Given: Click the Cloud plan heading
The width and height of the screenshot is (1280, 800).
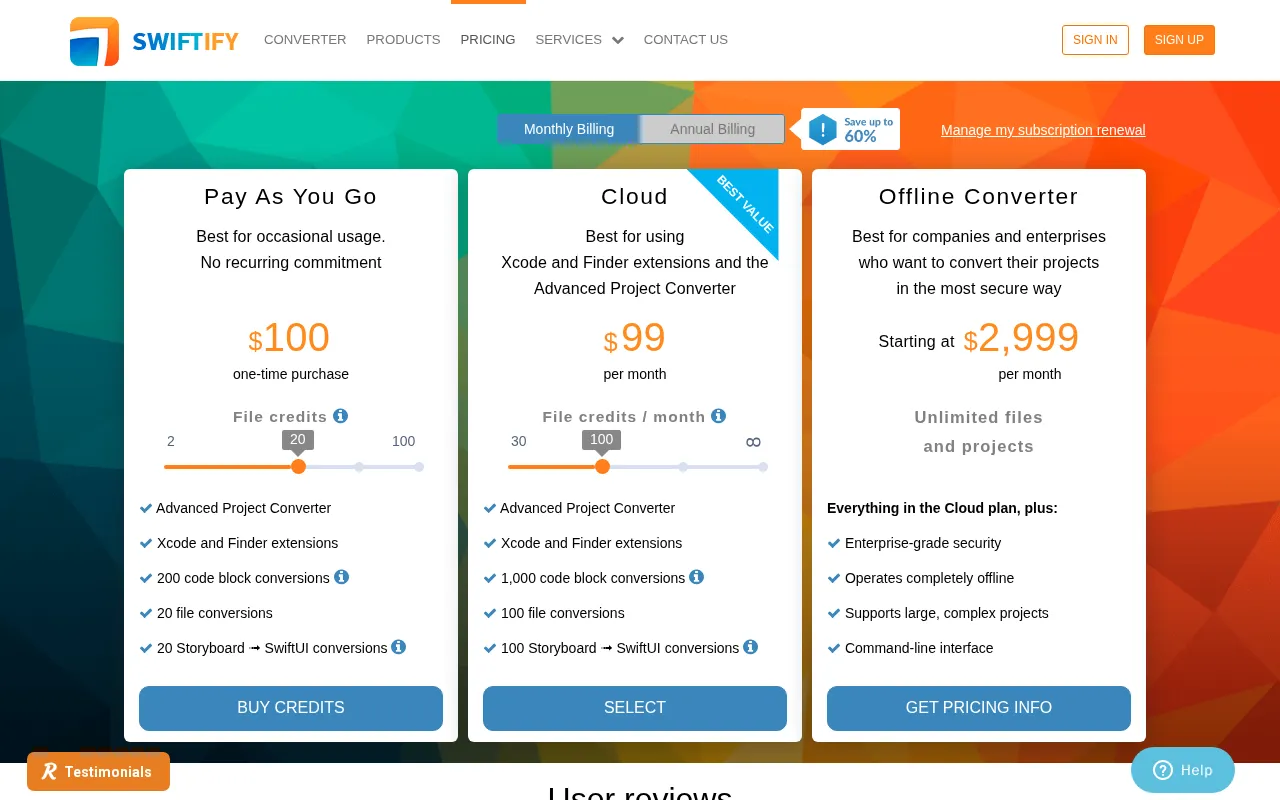Looking at the screenshot, I should 635,197.
